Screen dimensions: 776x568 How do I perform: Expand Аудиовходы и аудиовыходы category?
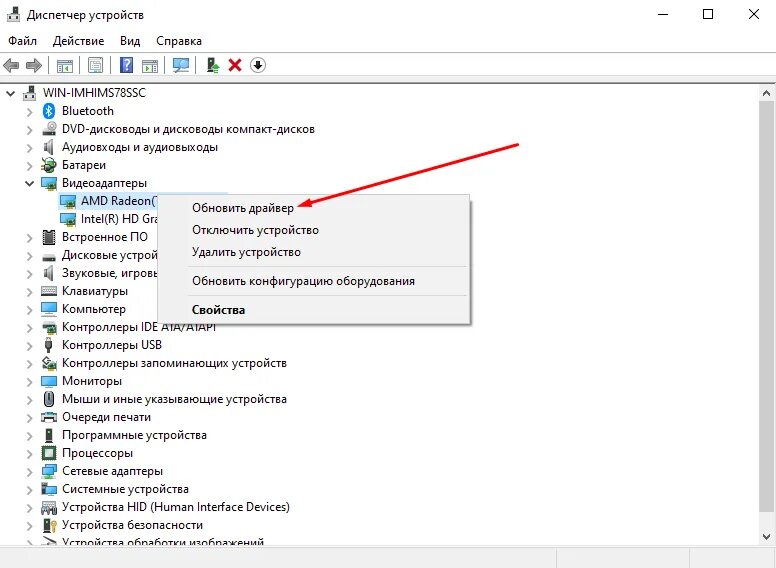[x=30, y=147]
